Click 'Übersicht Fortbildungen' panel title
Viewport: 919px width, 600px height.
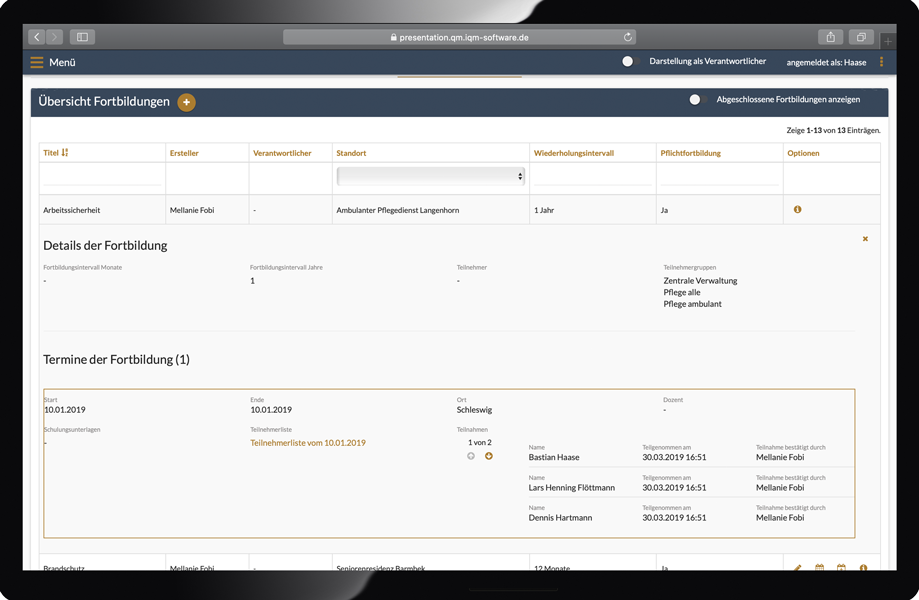(x=104, y=101)
